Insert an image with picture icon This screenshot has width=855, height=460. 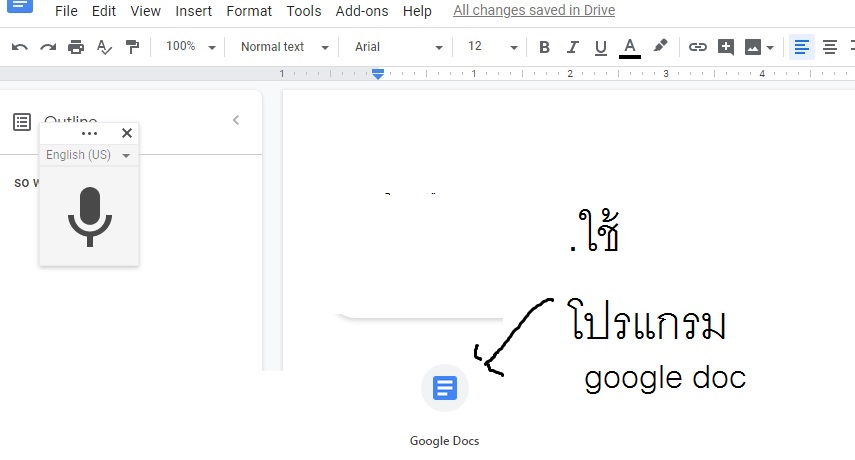point(753,47)
